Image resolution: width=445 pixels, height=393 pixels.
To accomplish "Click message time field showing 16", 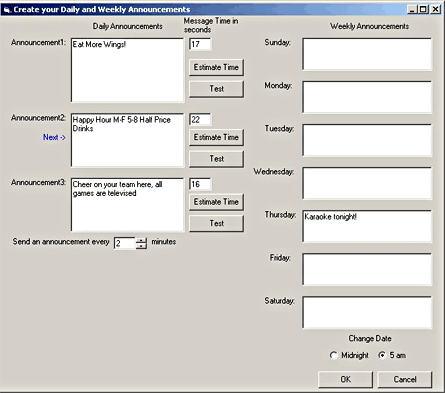I will pos(200,184).
